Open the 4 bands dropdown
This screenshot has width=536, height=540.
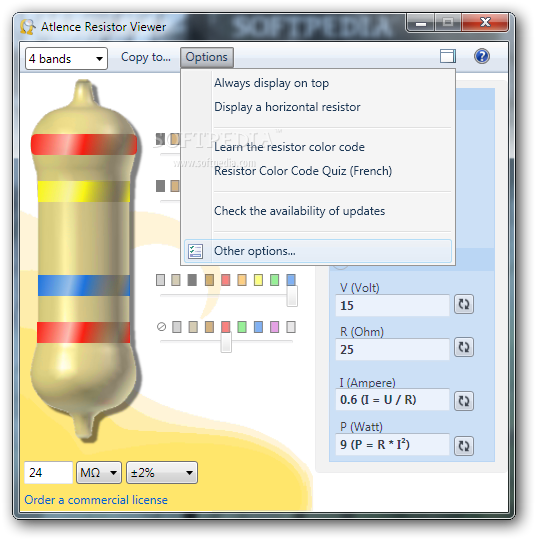click(66, 59)
